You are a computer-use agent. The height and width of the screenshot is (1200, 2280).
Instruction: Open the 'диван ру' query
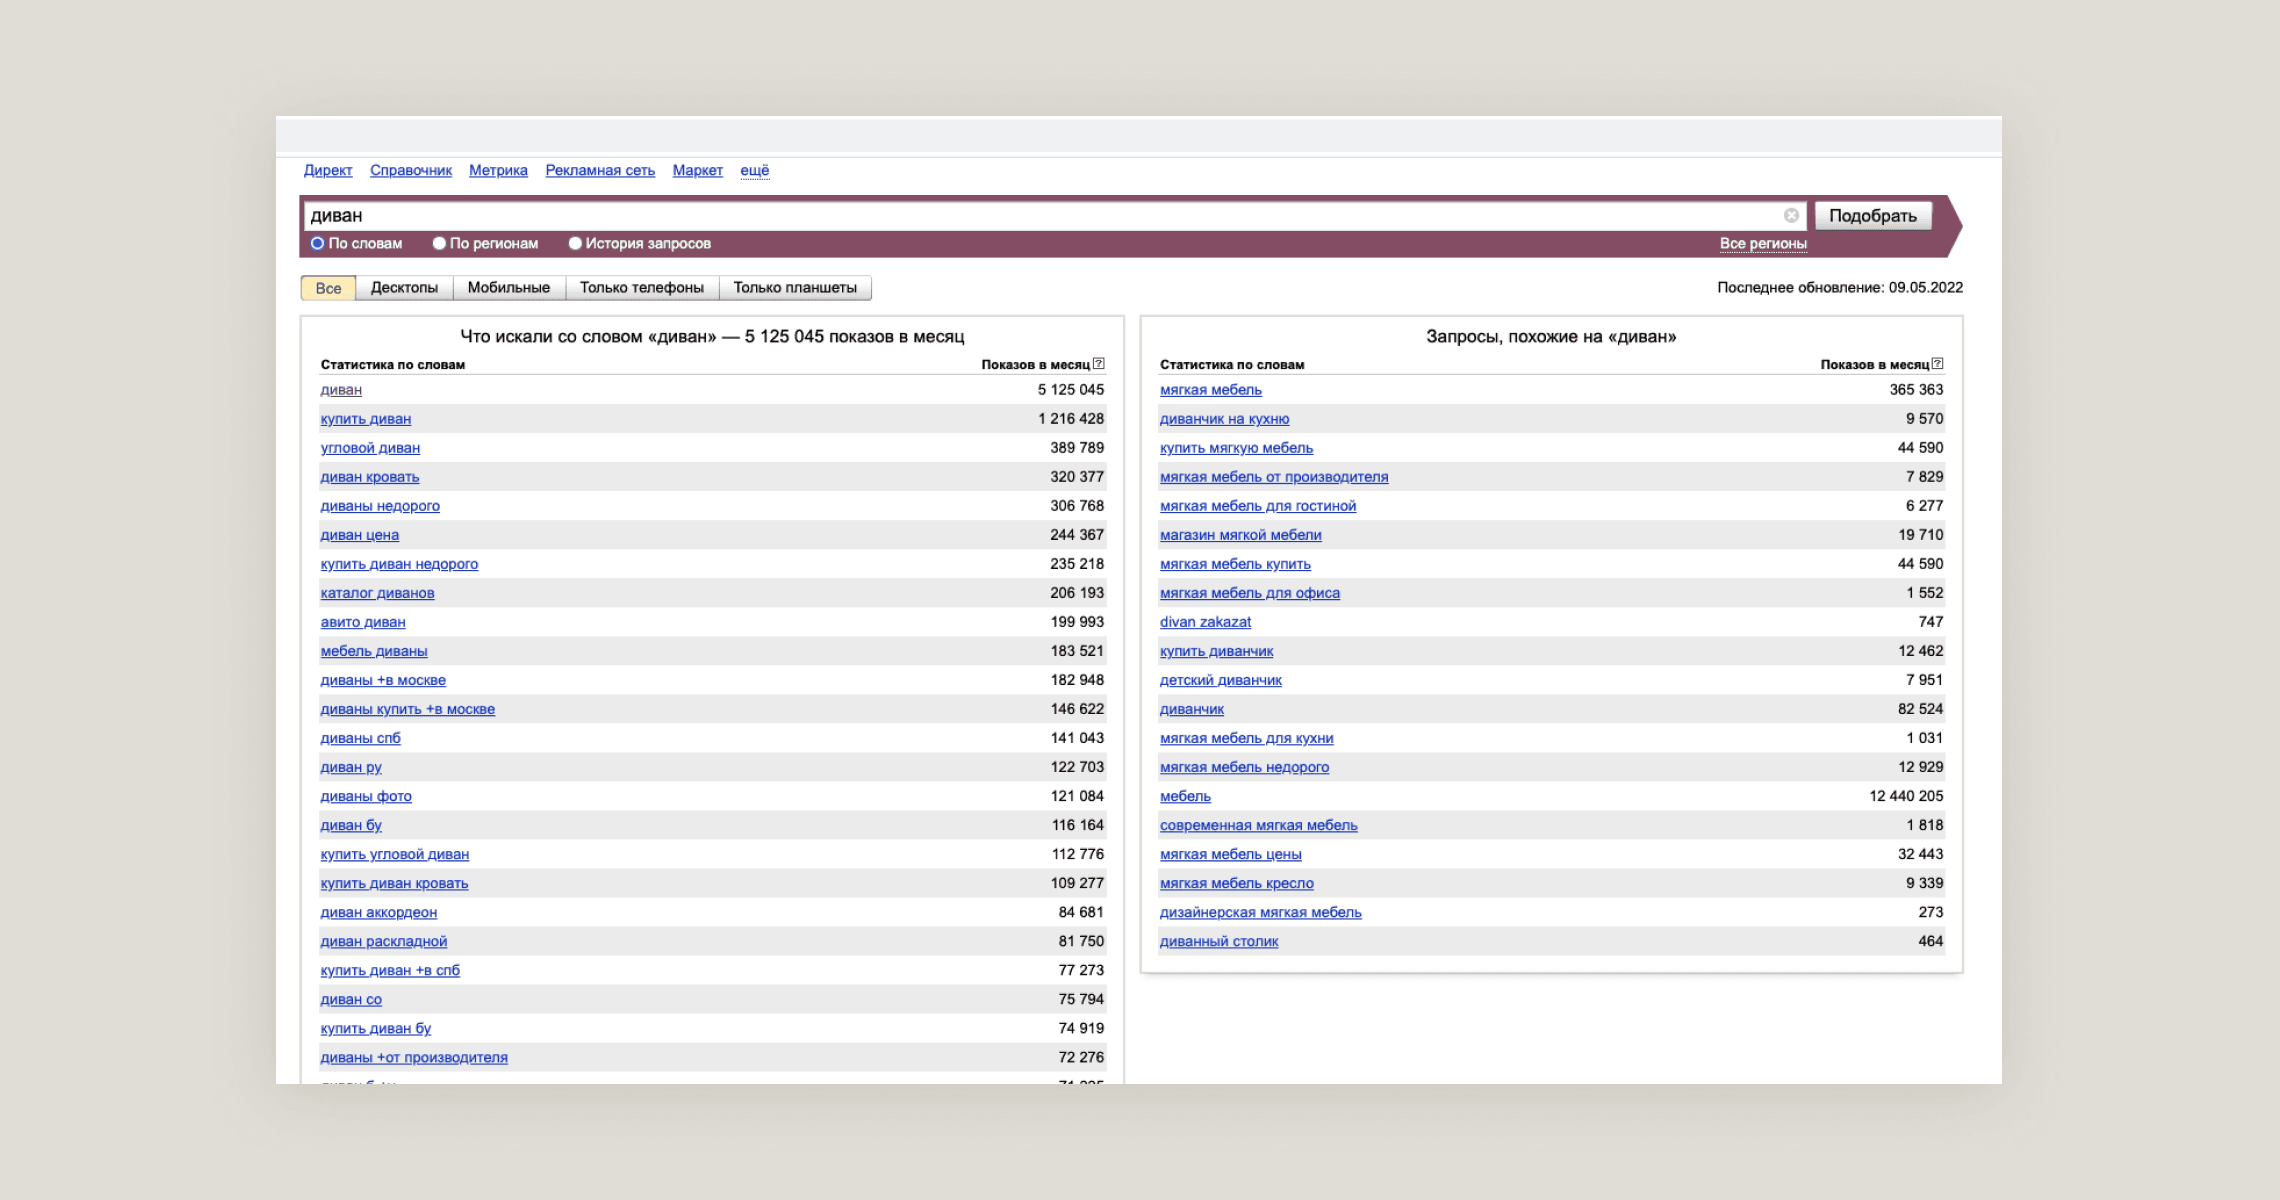click(351, 767)
